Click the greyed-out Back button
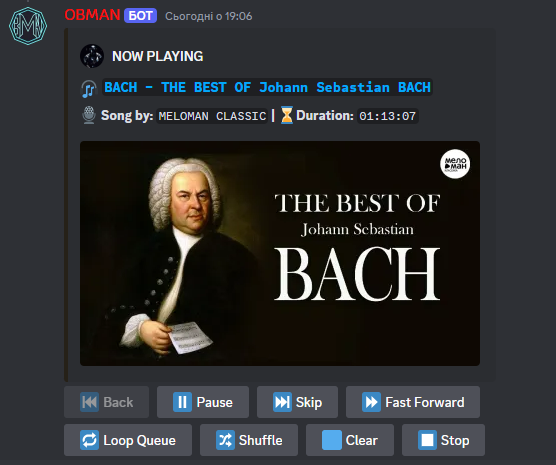This screenshot has width=556, height=465. coord(106,402)
